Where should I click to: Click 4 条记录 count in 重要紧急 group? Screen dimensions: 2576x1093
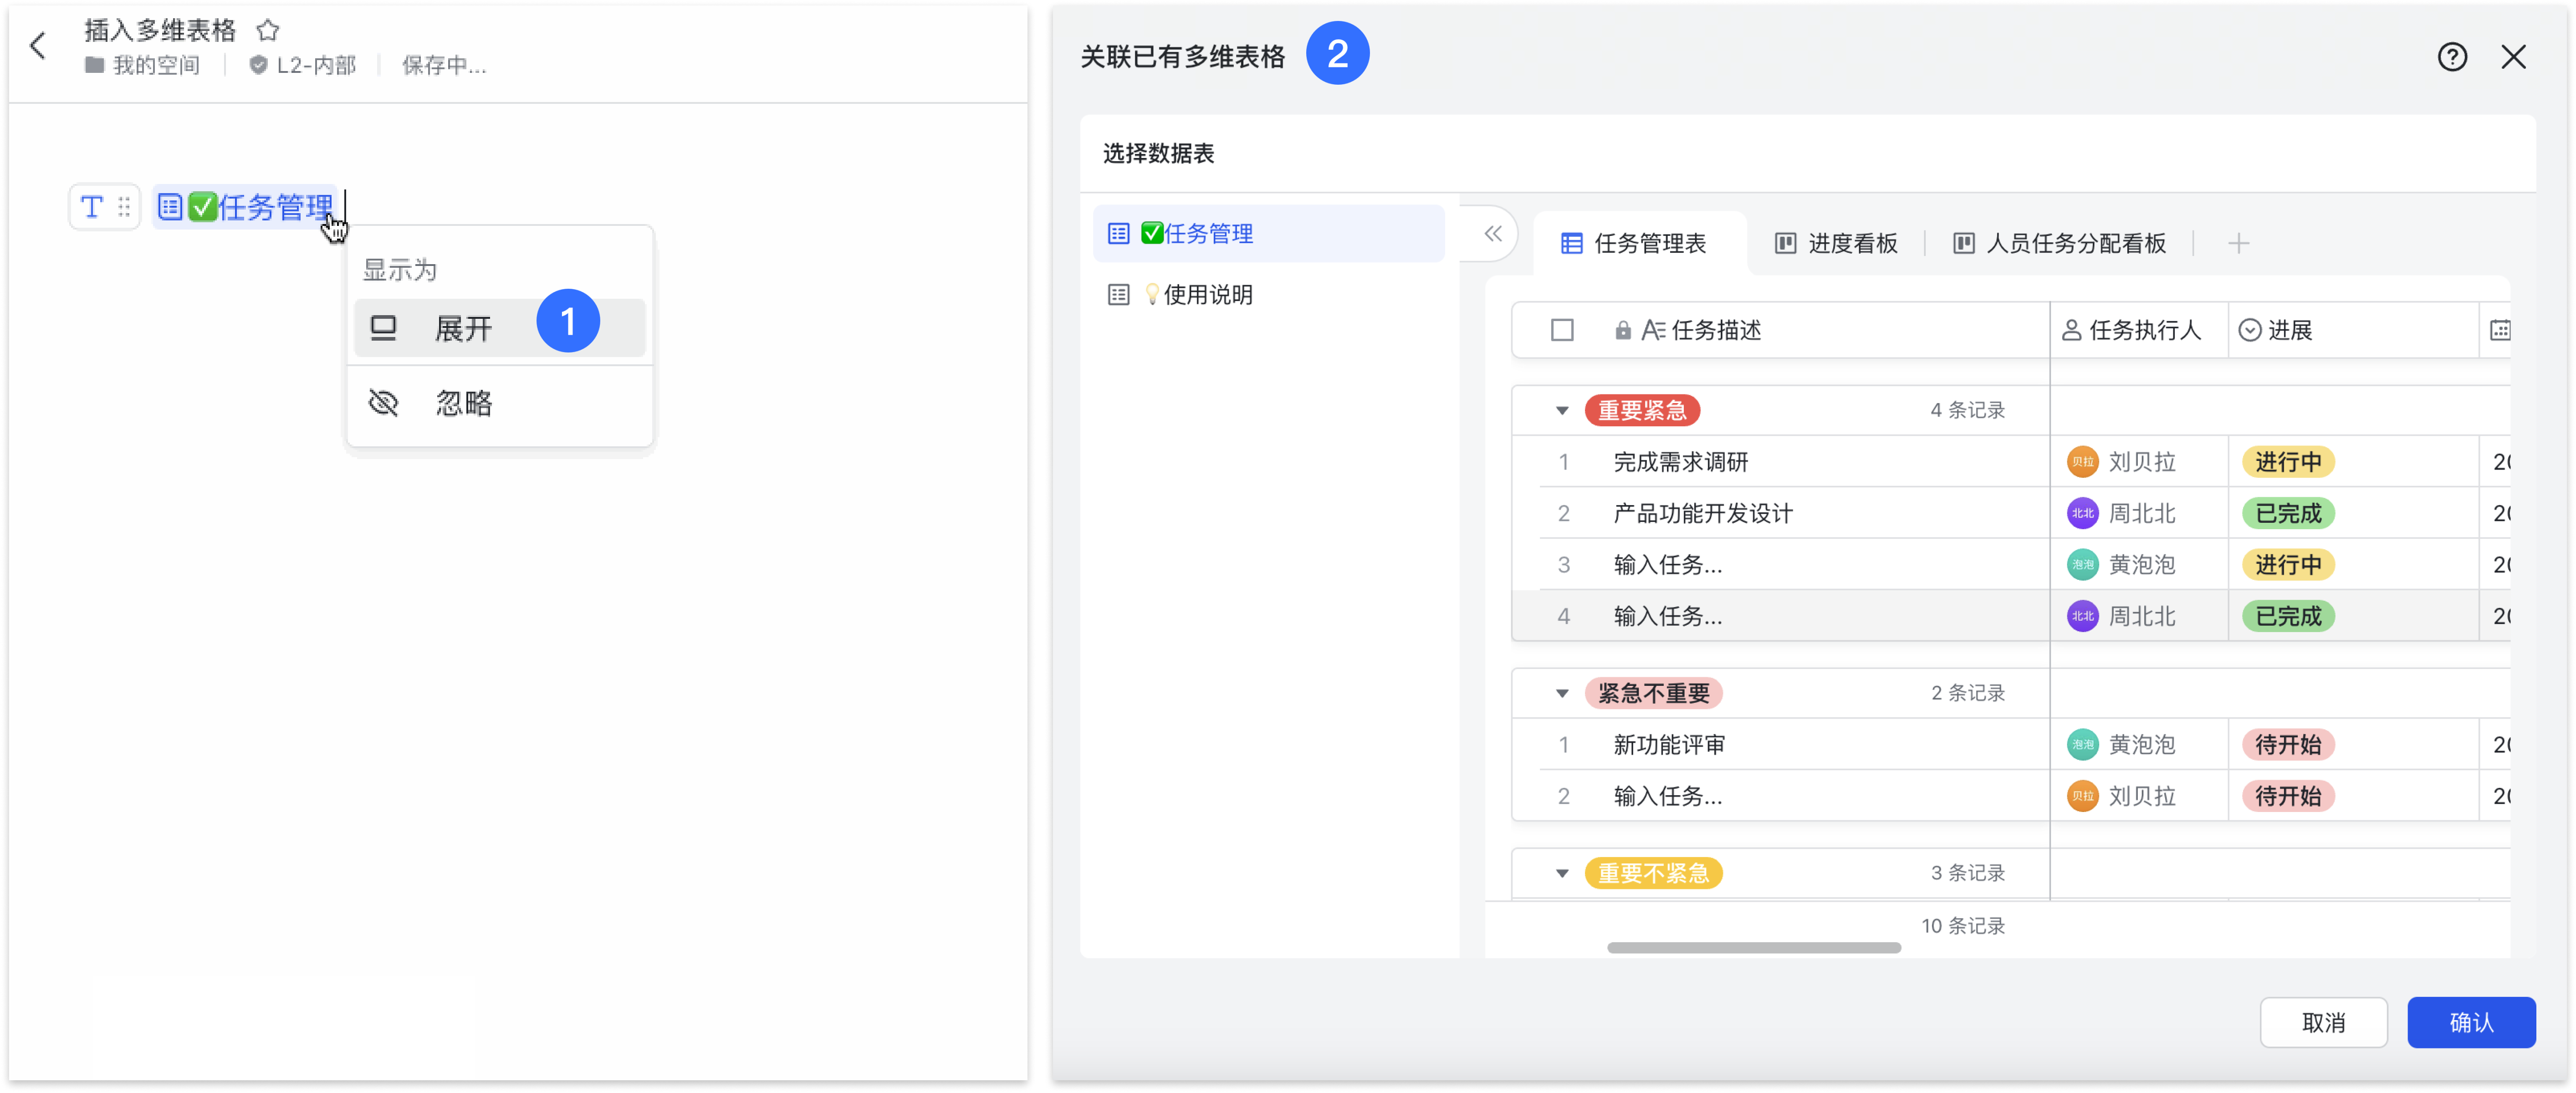tap(1967, 410)
